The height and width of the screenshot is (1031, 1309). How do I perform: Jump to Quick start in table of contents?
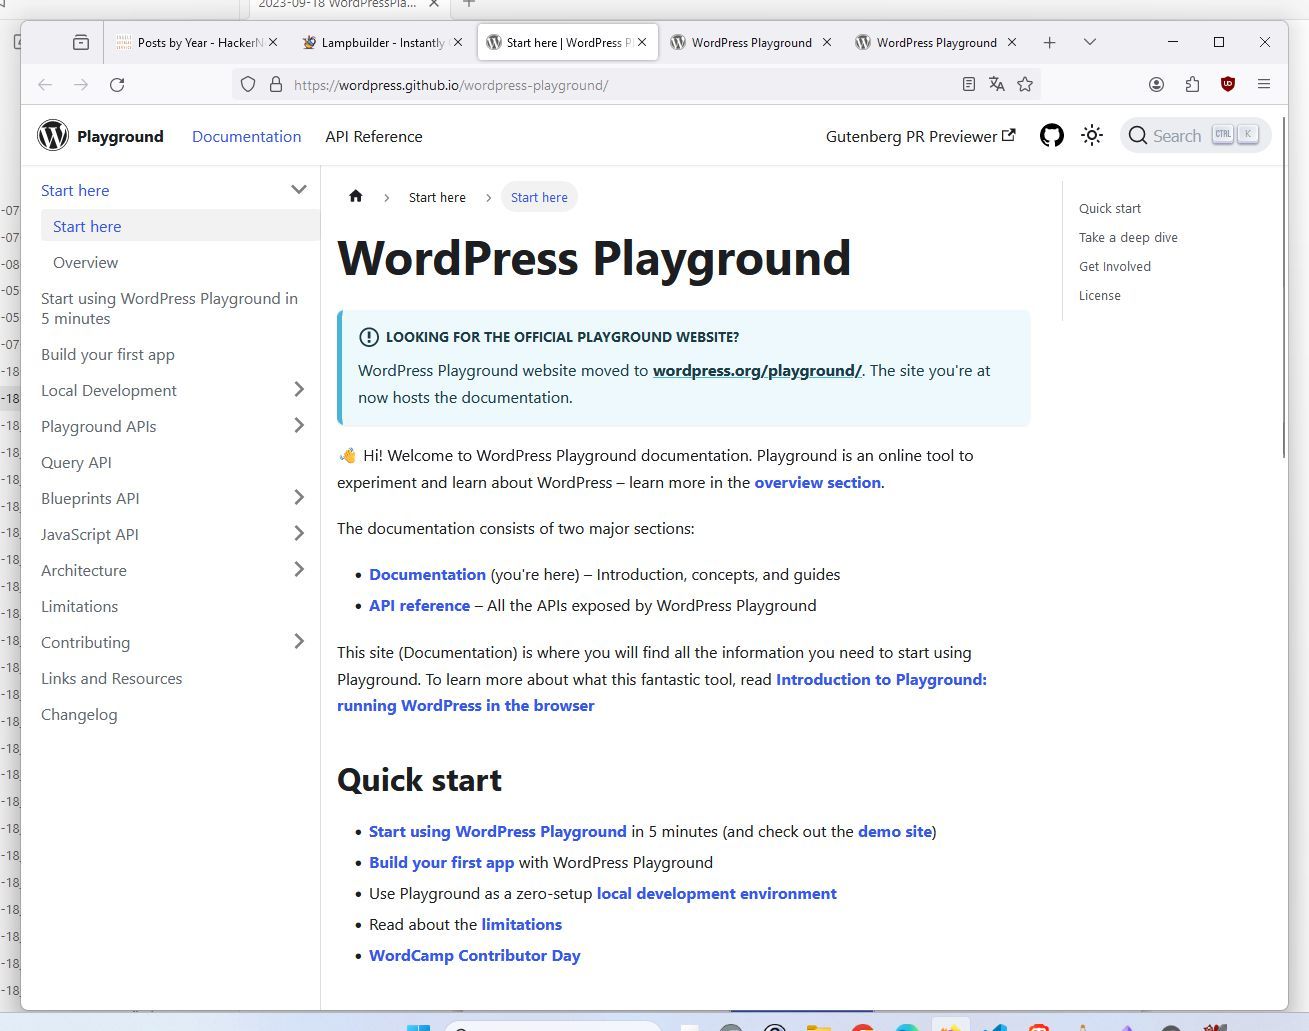tap(1110, 208)
